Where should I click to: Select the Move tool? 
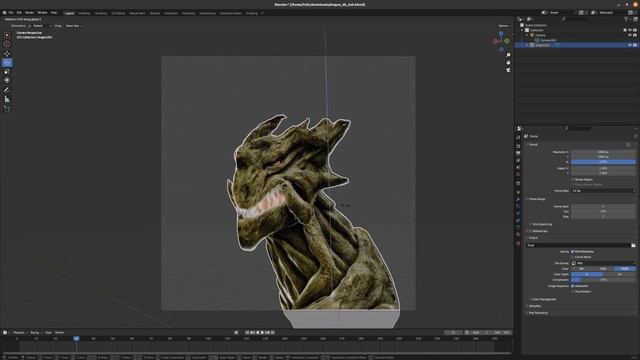7,53
